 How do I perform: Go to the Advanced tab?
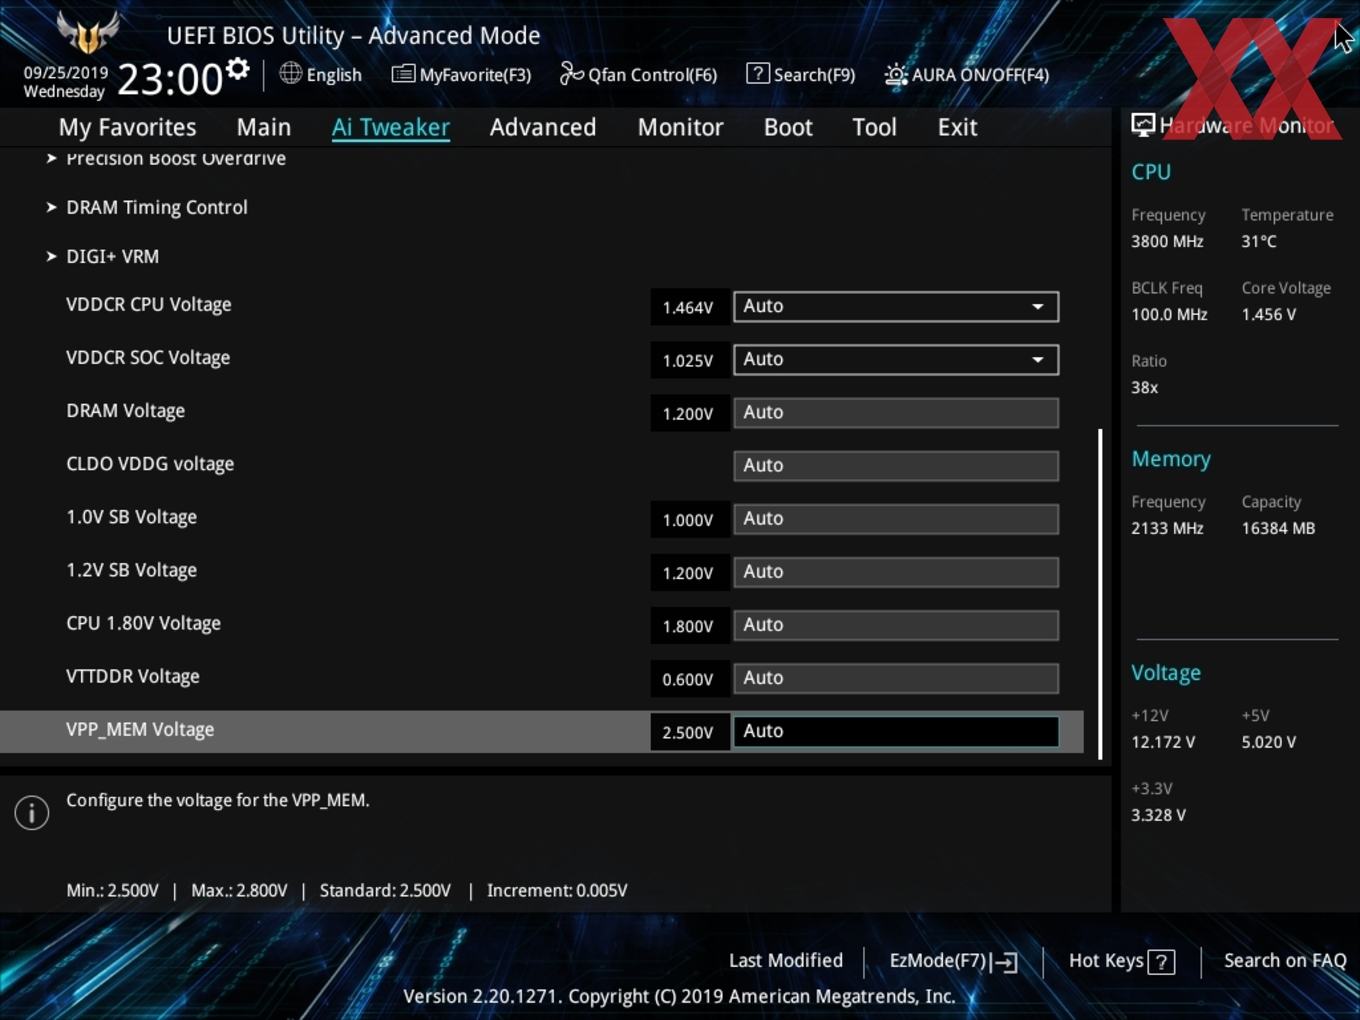point(543,127)
